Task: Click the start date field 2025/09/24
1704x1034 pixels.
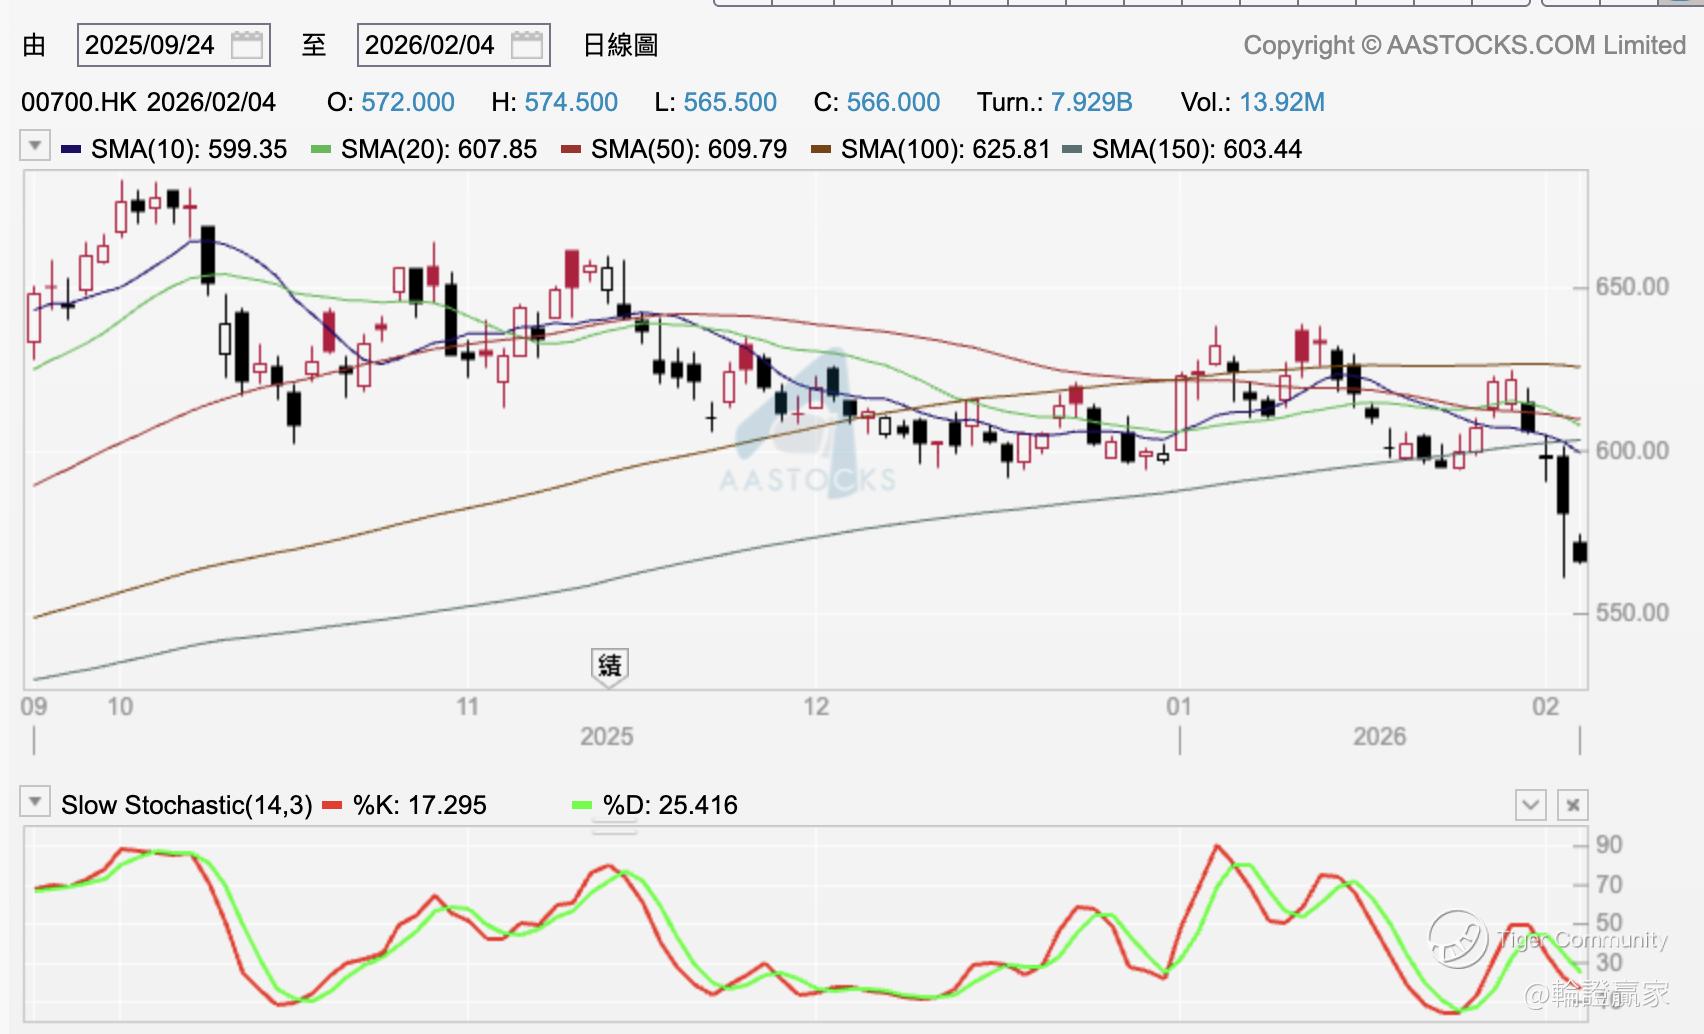Action: click(150, 45)
